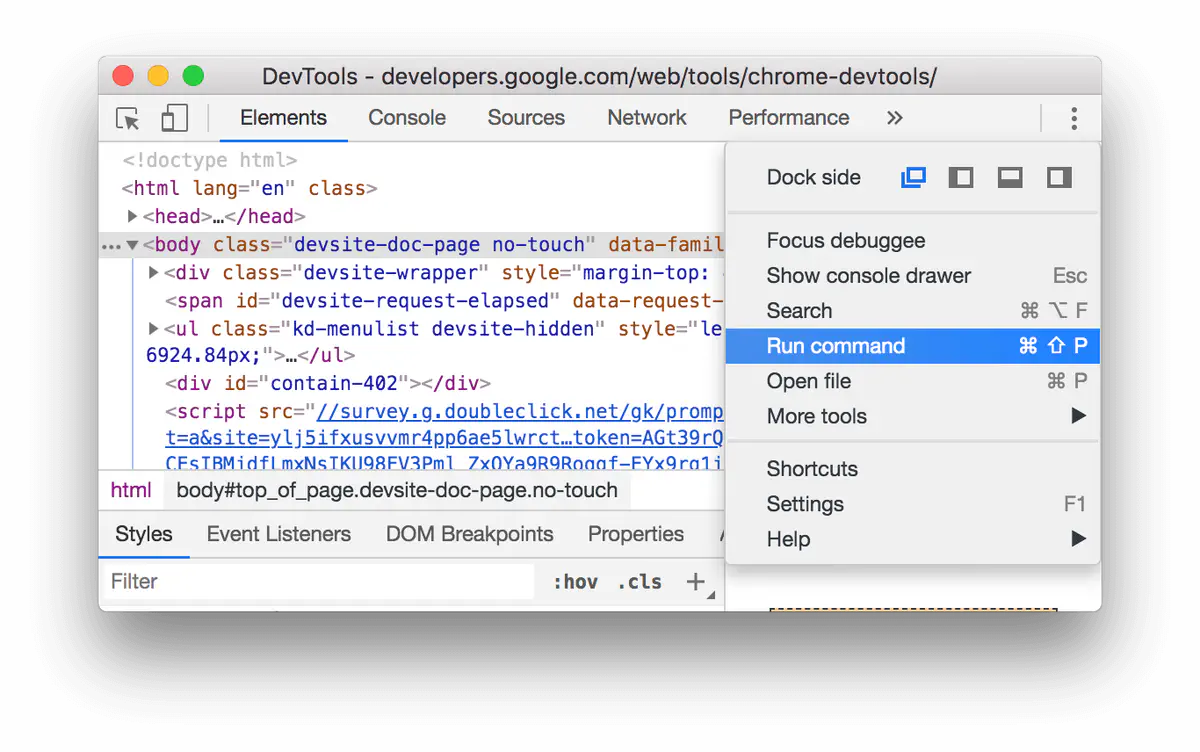This screenshot has width=1200, height=752.
Task: Focus the Filter styles input field
Action: (x=319, y=582)
